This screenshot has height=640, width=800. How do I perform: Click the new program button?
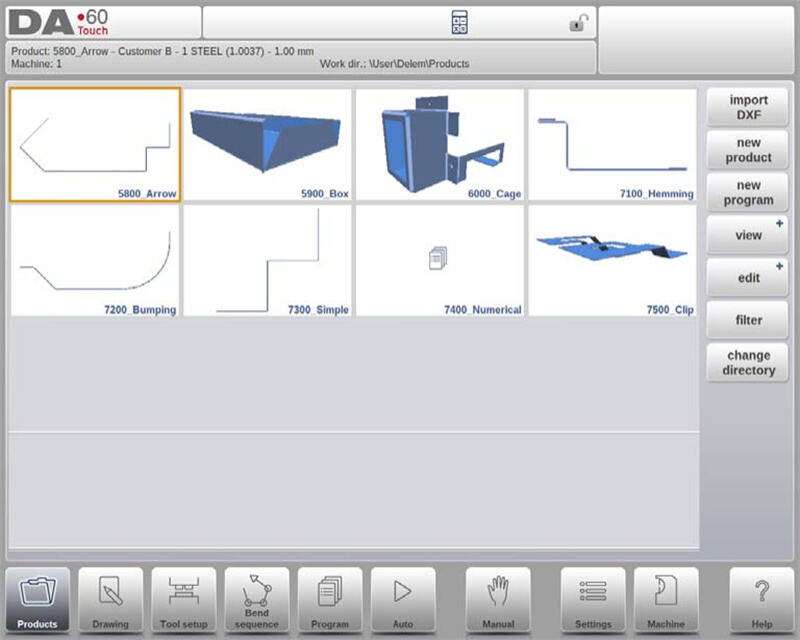pos(748,192)
